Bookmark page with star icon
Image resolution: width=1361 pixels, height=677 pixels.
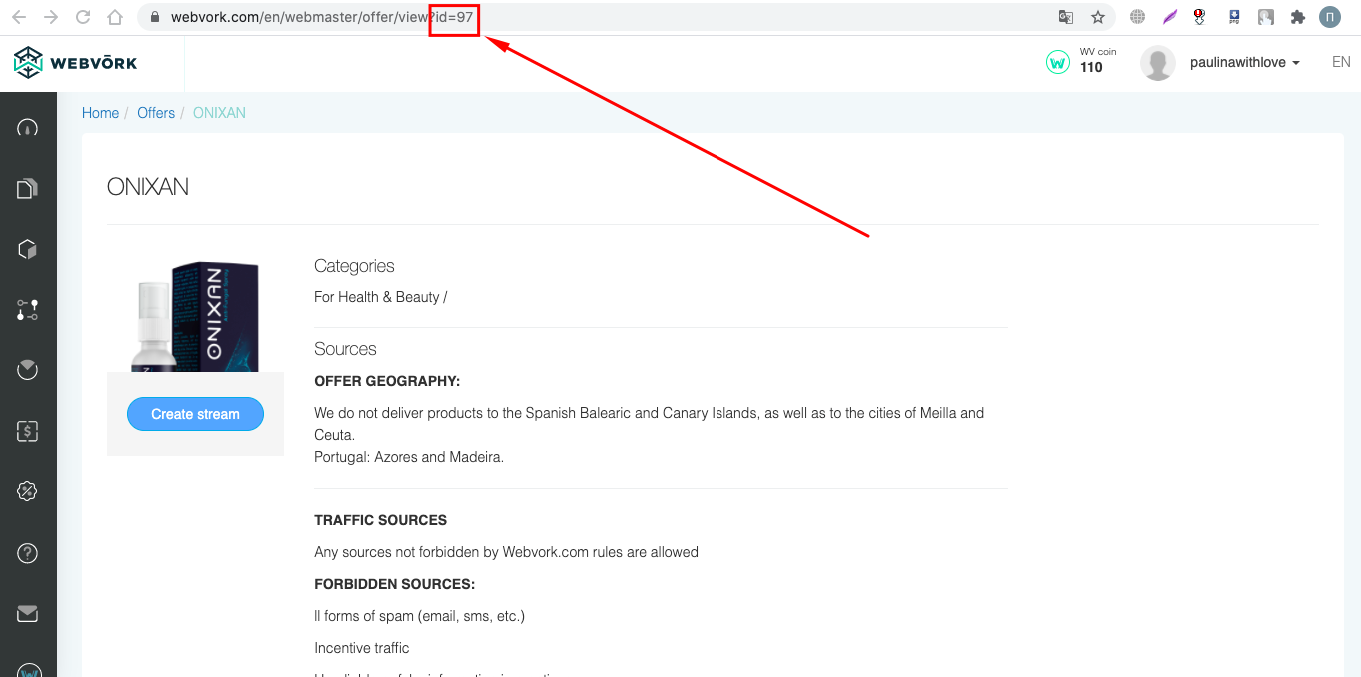point(1098,17)
